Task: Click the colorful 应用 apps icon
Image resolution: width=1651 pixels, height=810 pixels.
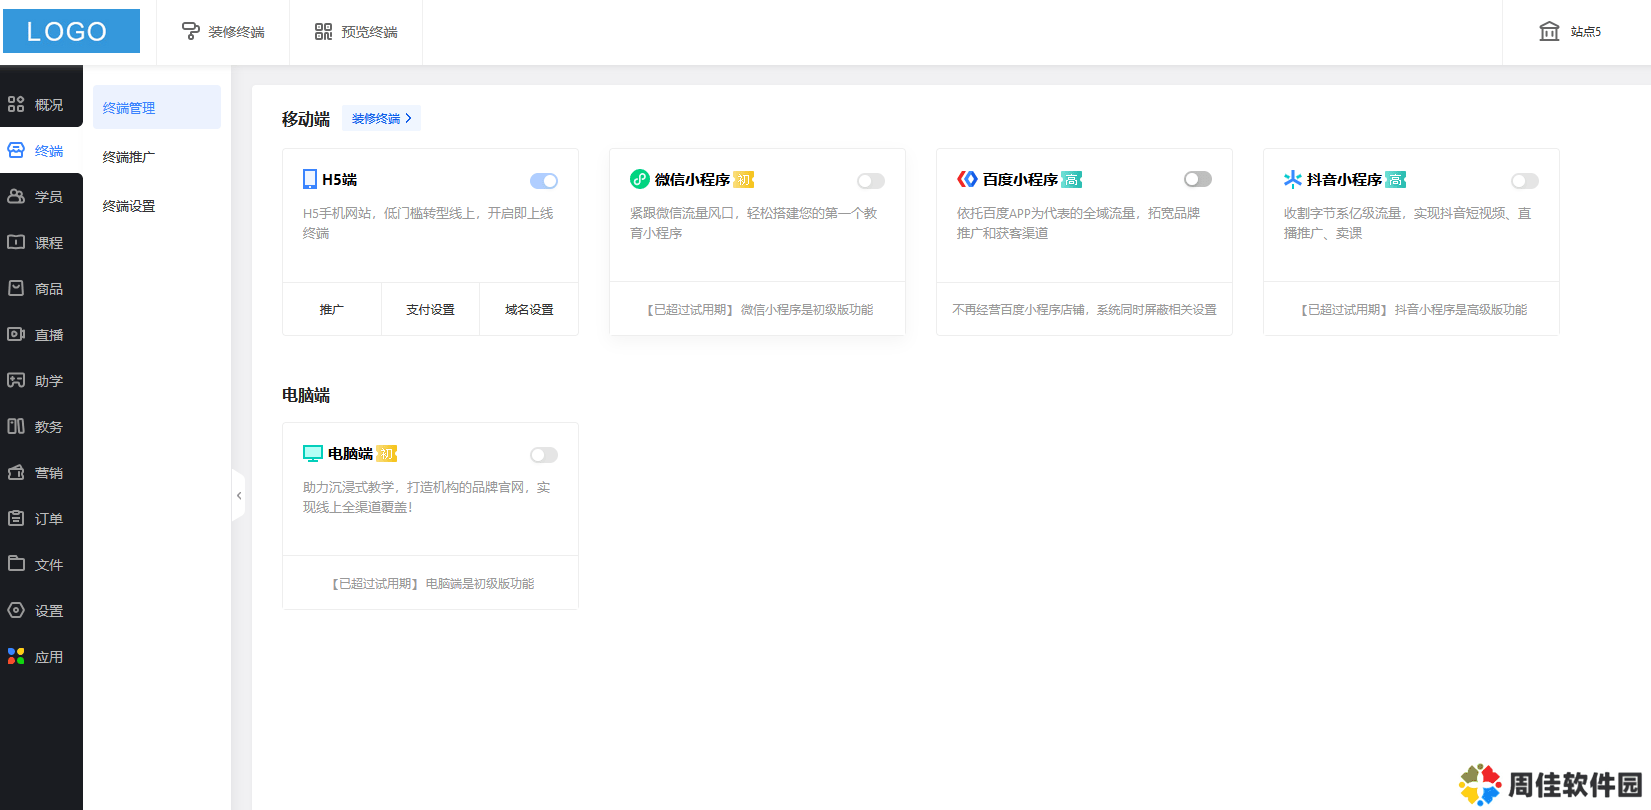Action: (x=16, y=656)
